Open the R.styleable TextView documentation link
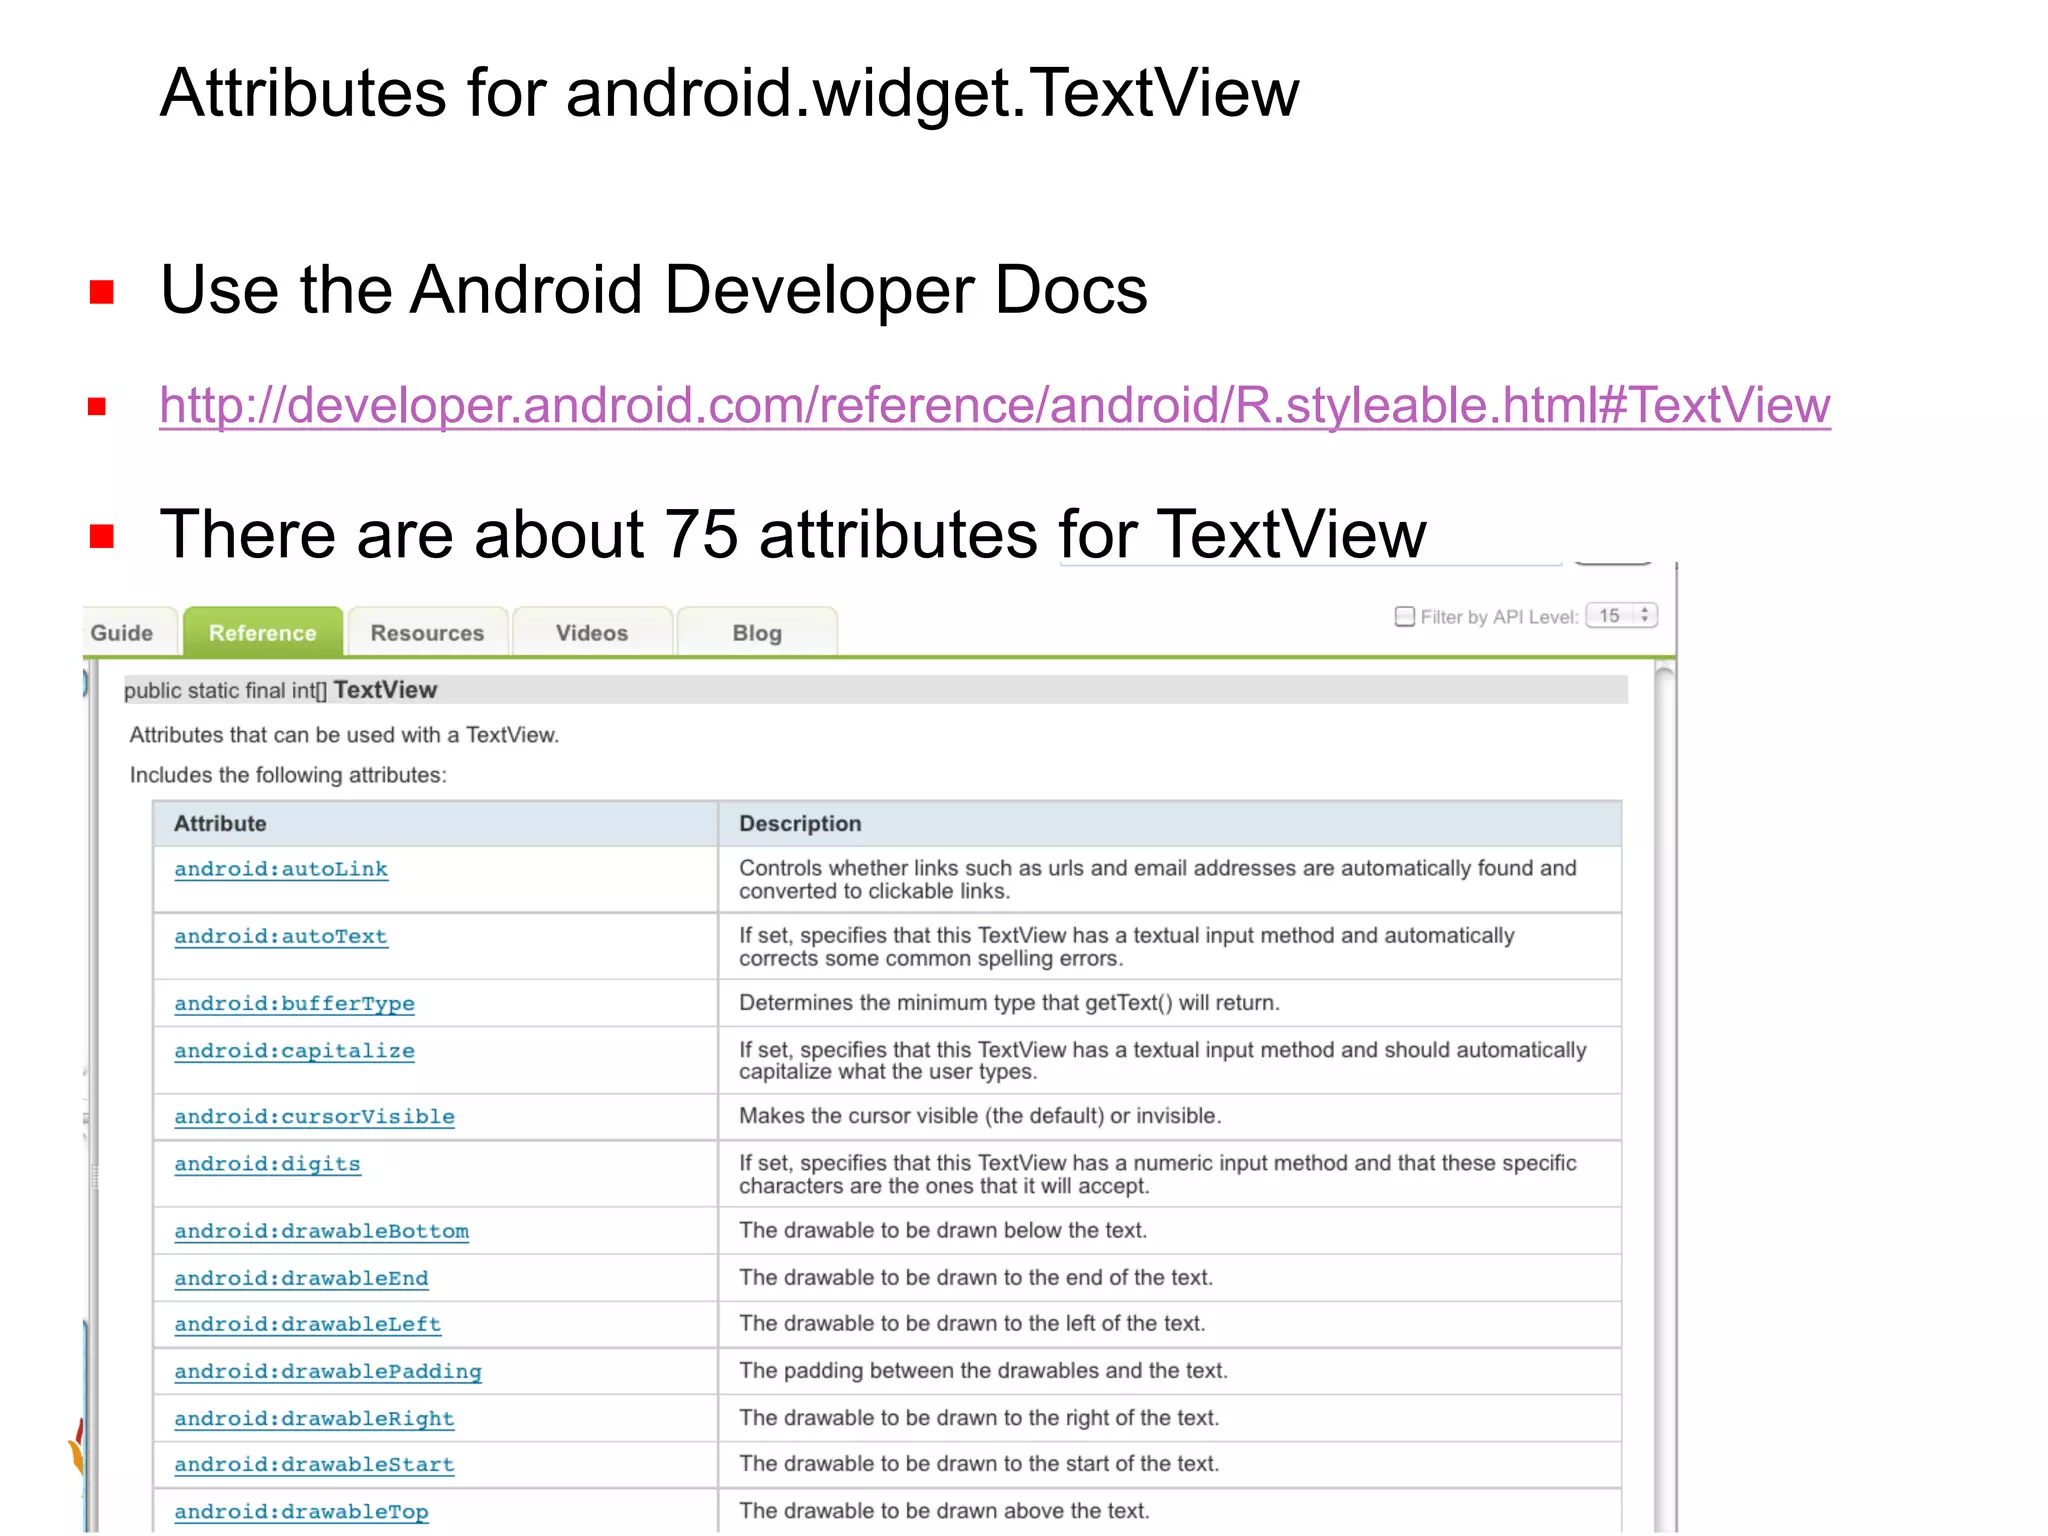Image resolution: width=2048 pixels, height=1536 pixels. point(995,405)
